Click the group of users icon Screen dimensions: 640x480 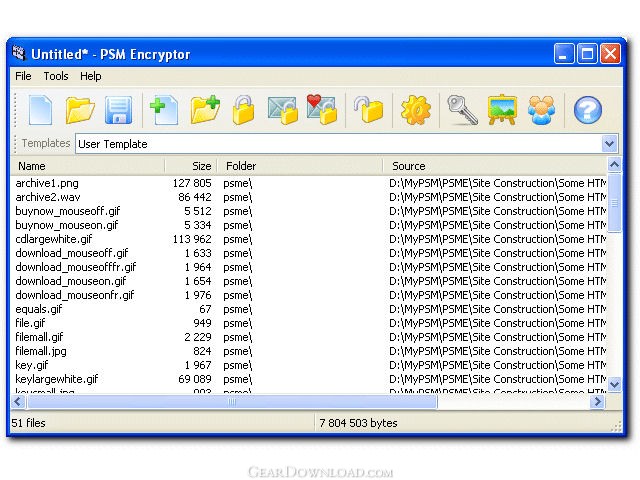(x=541, y=110)
